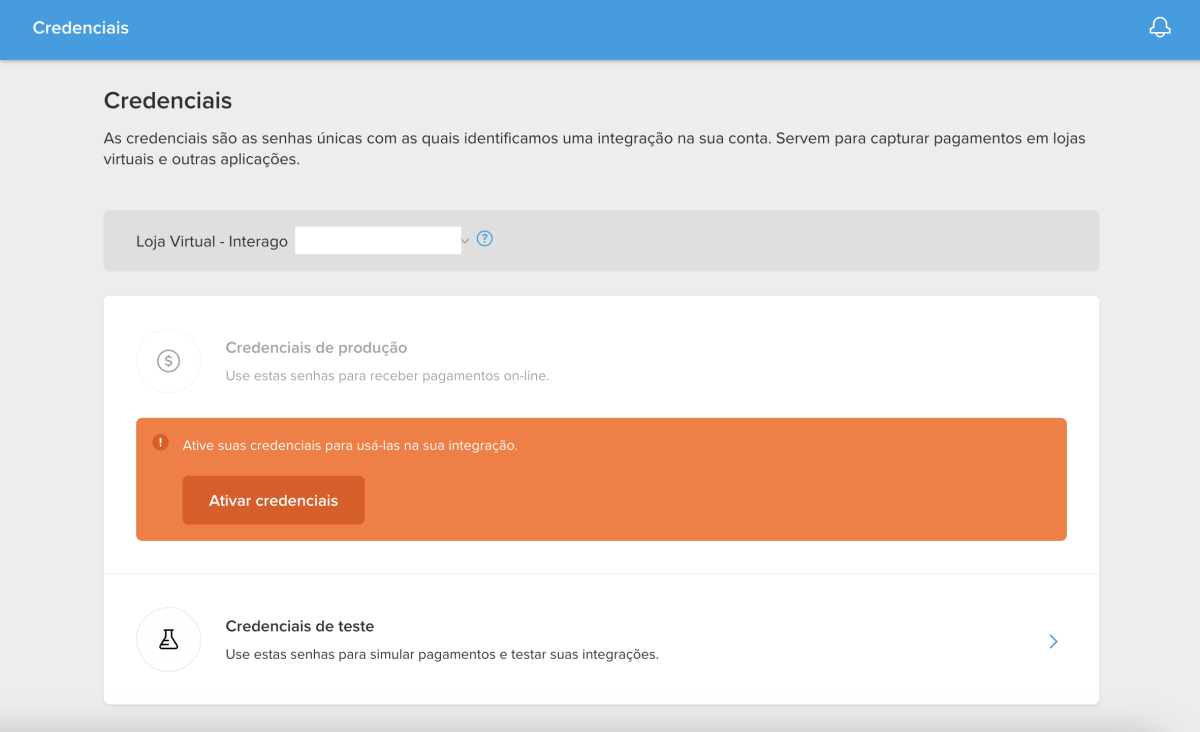Expand Credenciais de teste chevron arrow
Viewport: 1200px width, 732px height.
tap(1053, 641)
